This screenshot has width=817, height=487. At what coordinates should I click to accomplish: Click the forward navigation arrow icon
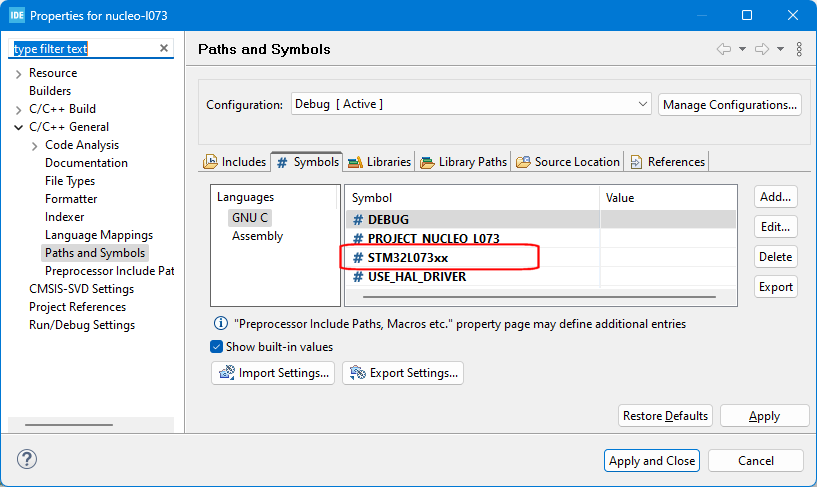[x=762, y=49]
